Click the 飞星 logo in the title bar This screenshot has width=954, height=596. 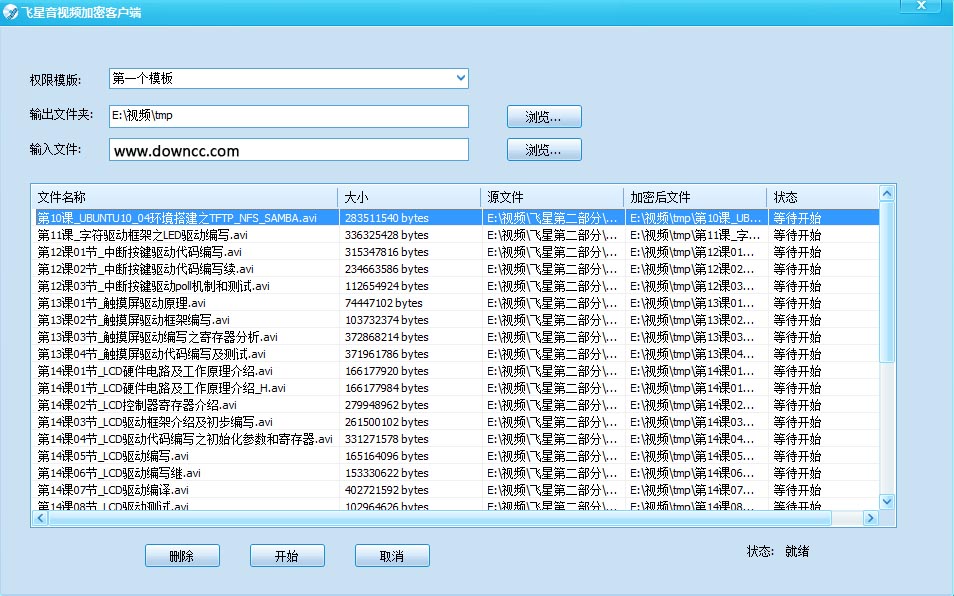tap(12, 11)
